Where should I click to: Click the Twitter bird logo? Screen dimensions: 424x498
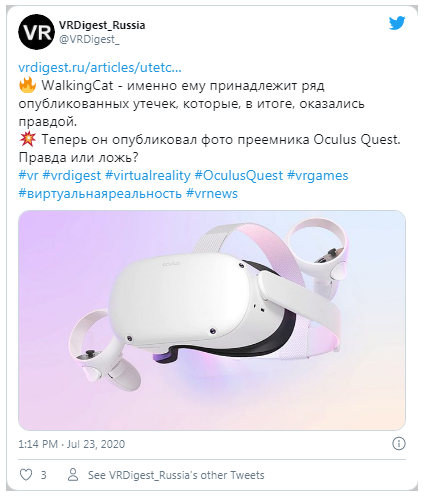[x=397, y=23]
